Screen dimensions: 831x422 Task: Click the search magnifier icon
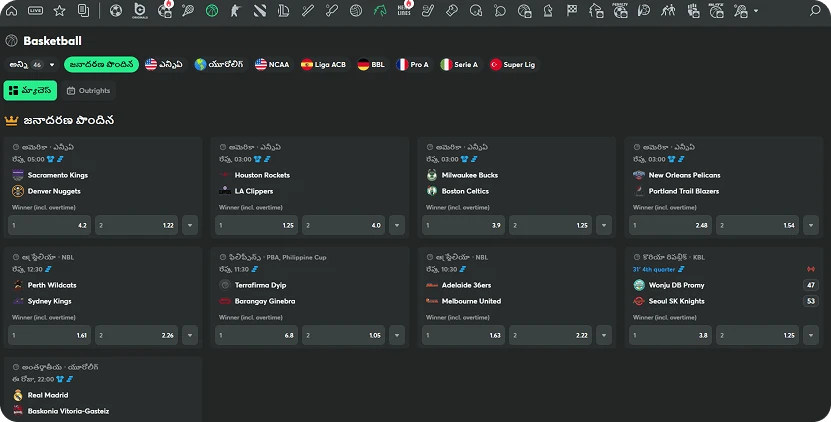[814, 11]
